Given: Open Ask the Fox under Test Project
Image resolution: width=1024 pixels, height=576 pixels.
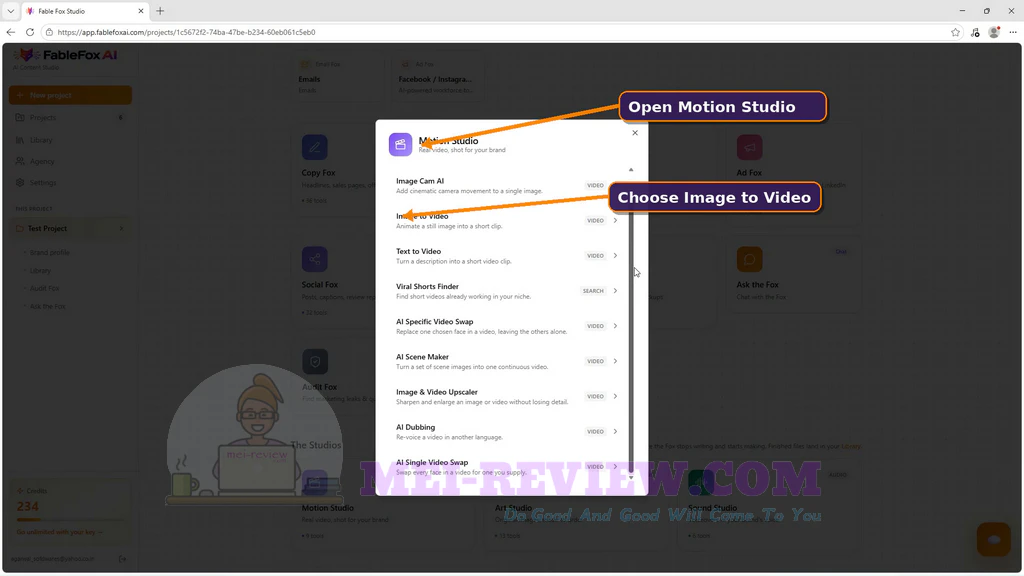Looking at the screenshot, I should click(48, 306).
